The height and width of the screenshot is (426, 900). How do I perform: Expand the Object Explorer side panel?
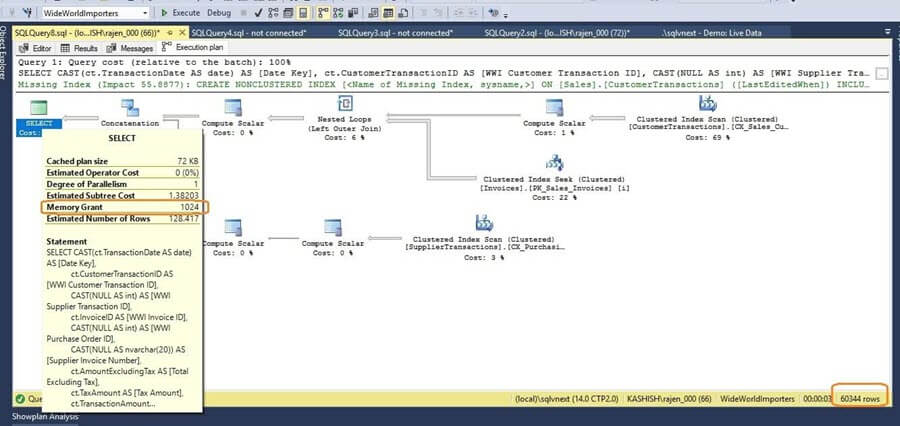[x=4, y=52]
